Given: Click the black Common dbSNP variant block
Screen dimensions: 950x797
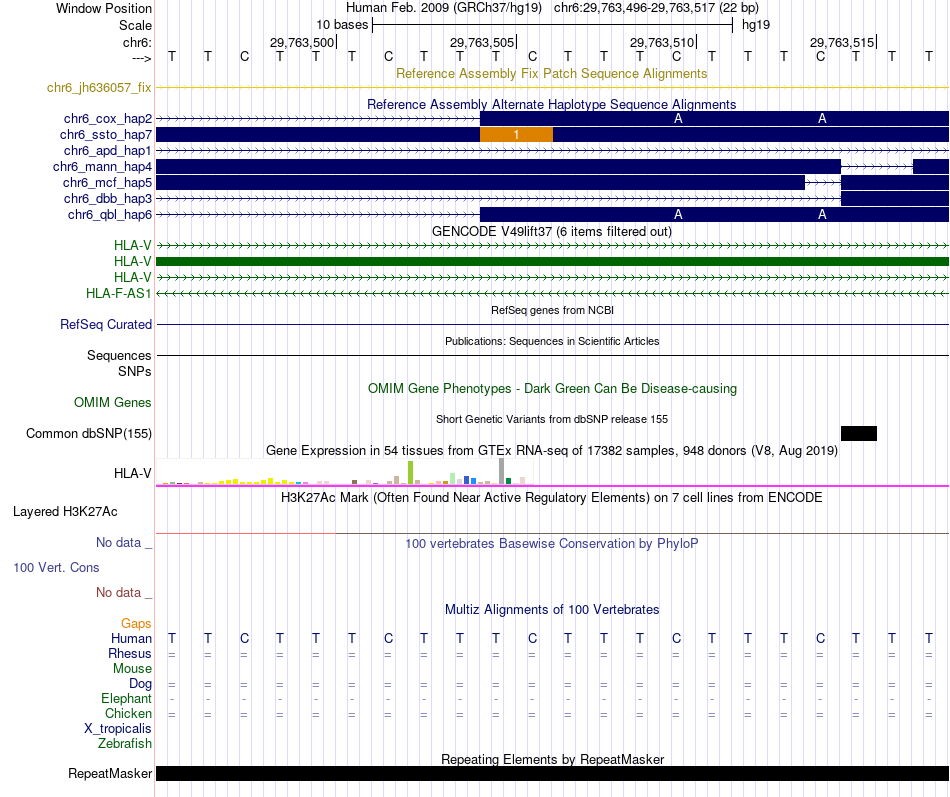Looking at the screenshot, I should click(x=859, y=433).
